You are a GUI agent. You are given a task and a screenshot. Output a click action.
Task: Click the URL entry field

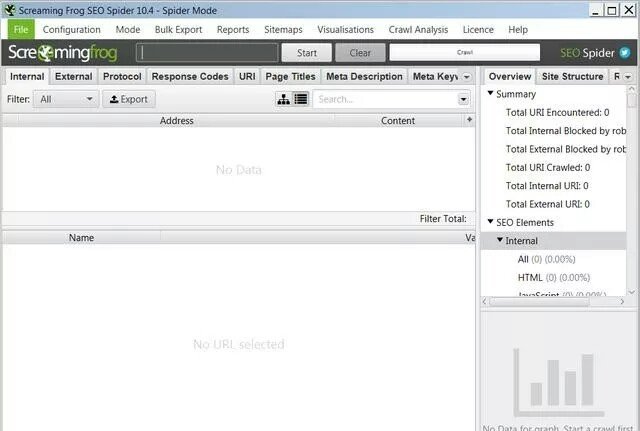coord(207,53)
